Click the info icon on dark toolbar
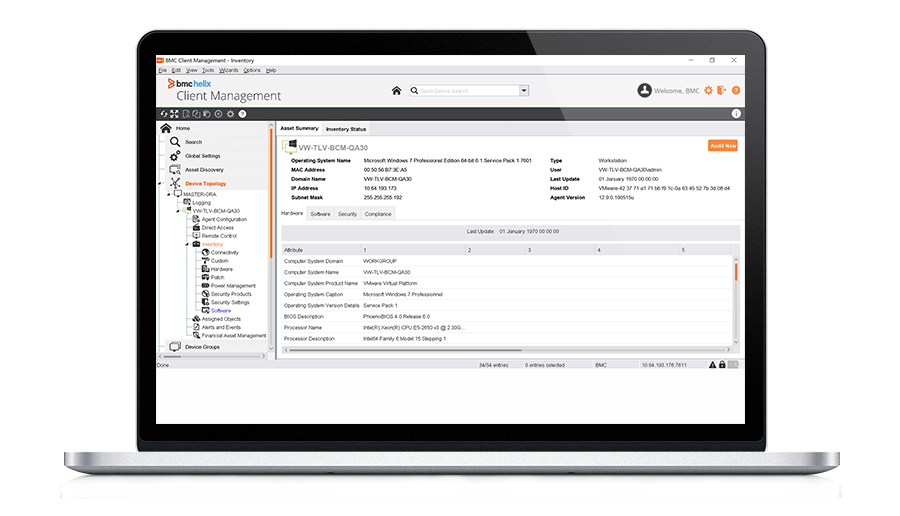 (x=736, y=114)
